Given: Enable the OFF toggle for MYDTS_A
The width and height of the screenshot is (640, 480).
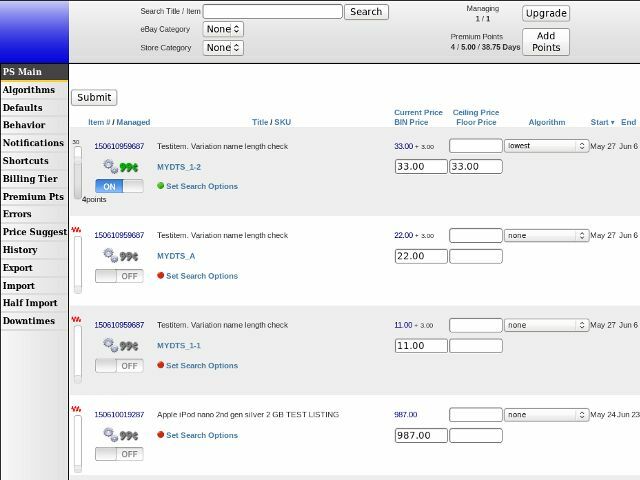Looking at the screenshot, I should click(119, 276).
